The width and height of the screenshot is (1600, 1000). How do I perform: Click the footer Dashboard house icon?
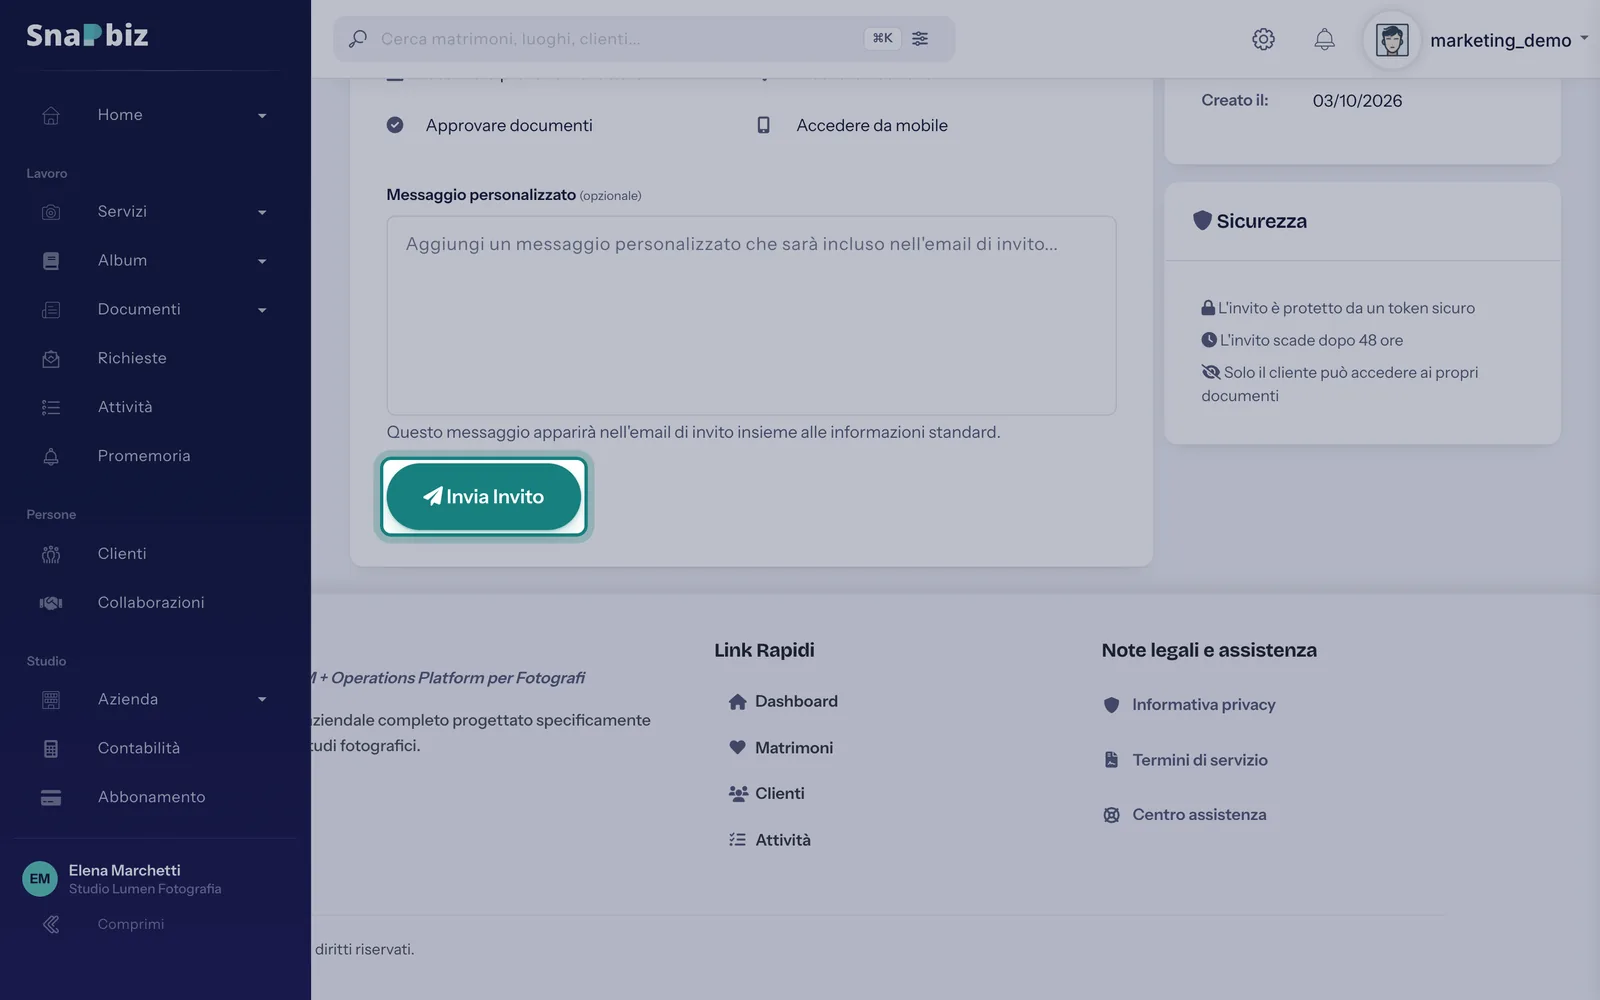738,702
